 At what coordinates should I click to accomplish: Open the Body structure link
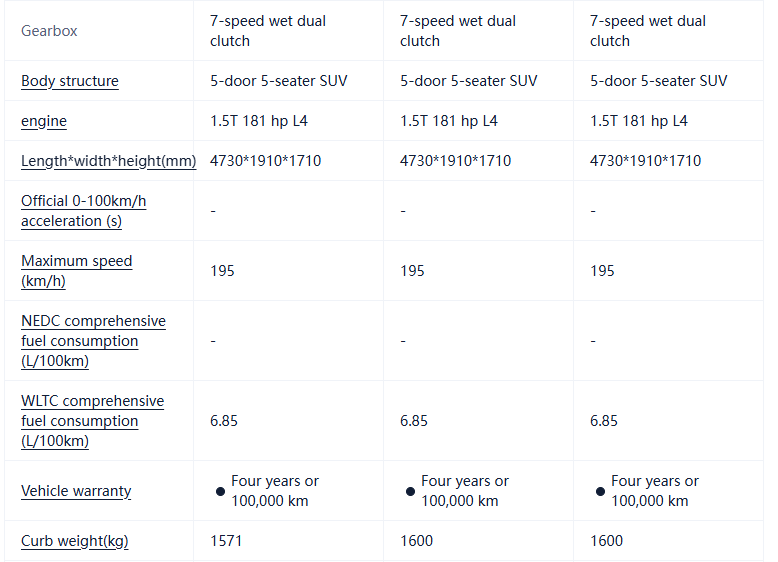click(70, 81)
